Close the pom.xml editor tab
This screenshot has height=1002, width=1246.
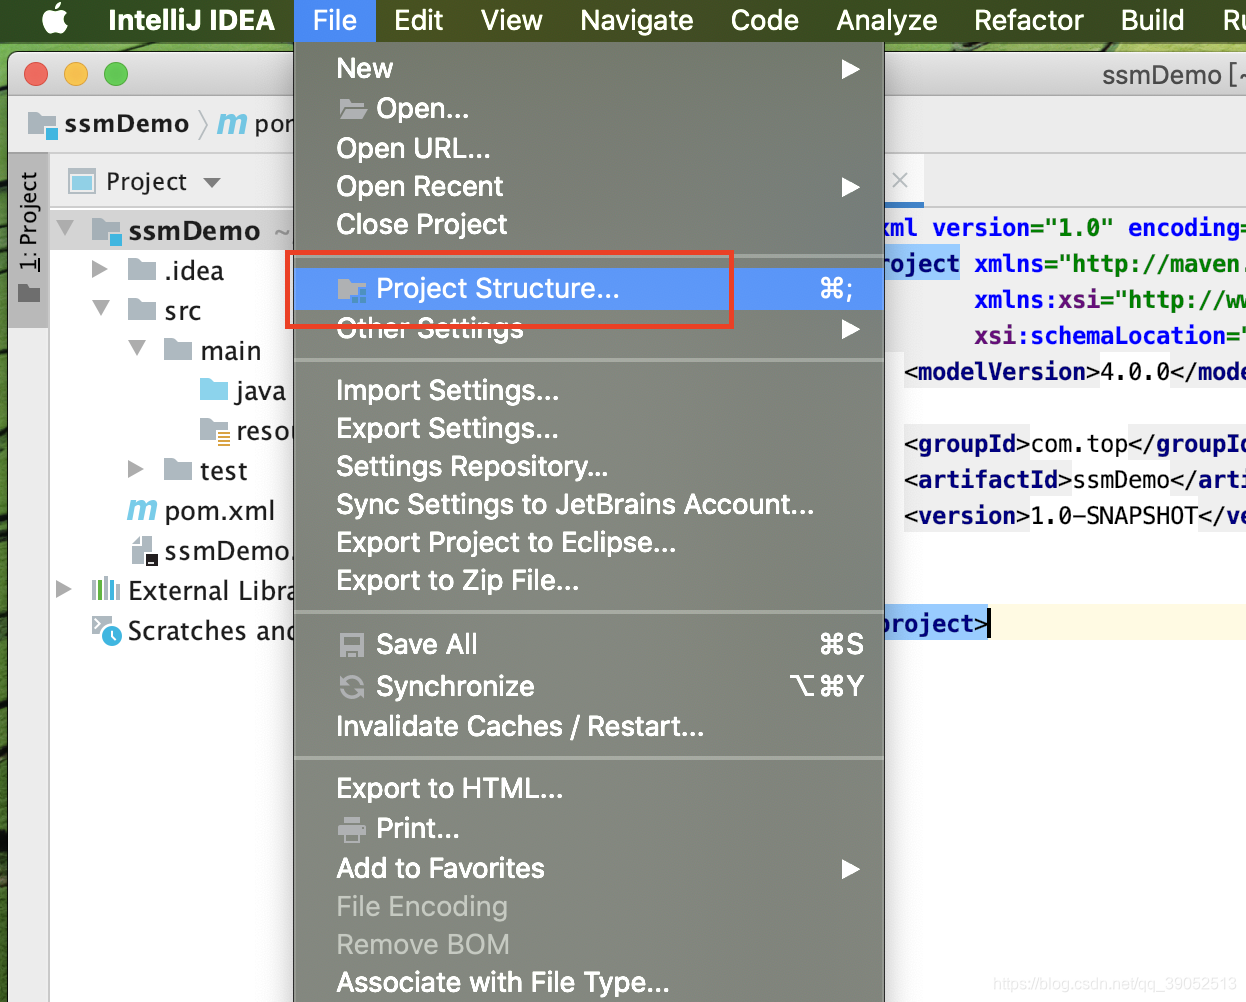click(x=900, y=180)
